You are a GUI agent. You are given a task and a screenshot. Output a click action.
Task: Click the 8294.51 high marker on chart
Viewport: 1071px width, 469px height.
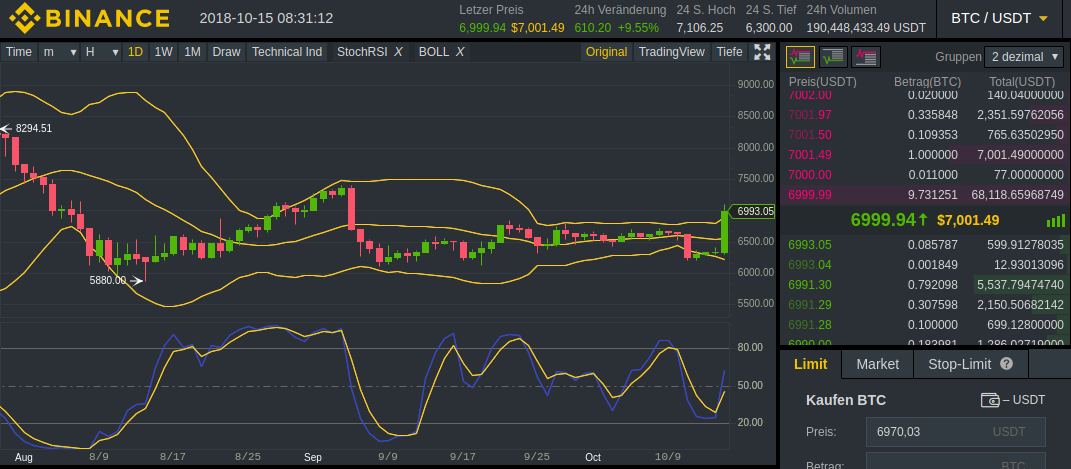point(27,128)
